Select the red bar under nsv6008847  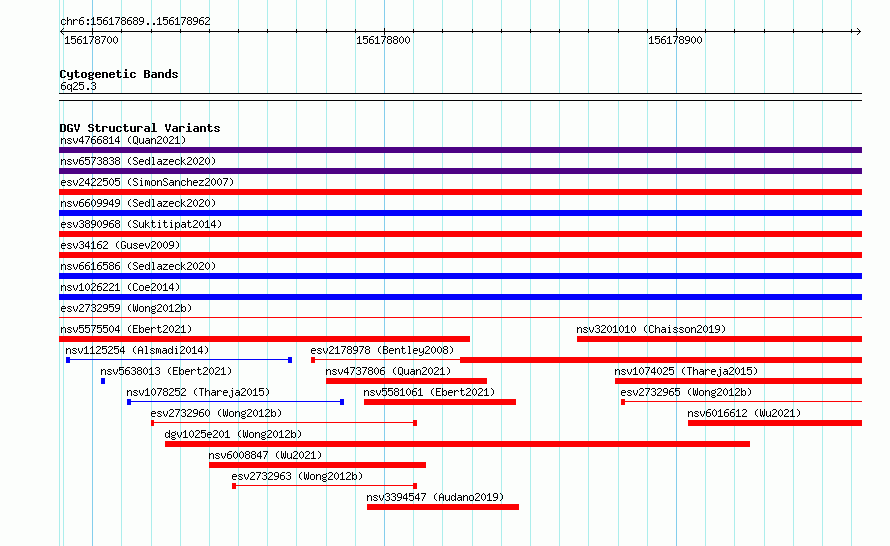pyautogui.click(x=317, y=465)
